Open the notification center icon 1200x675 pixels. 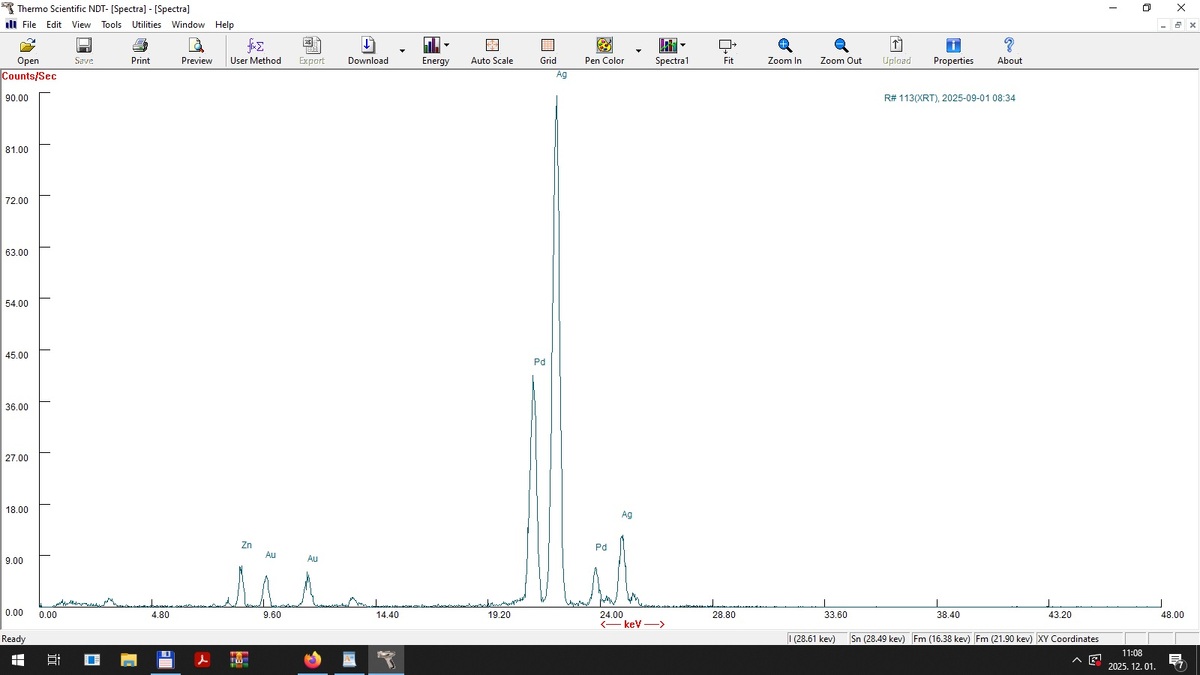coord(1177,660)
